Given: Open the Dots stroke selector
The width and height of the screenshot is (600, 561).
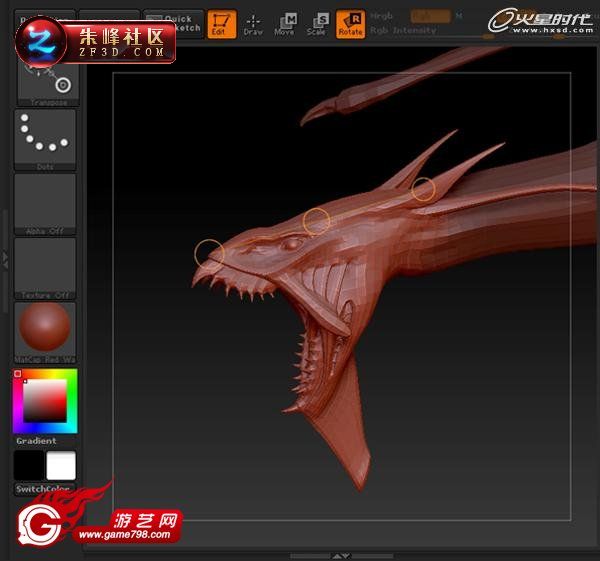Looking at the screenshot, I should 45,140.
